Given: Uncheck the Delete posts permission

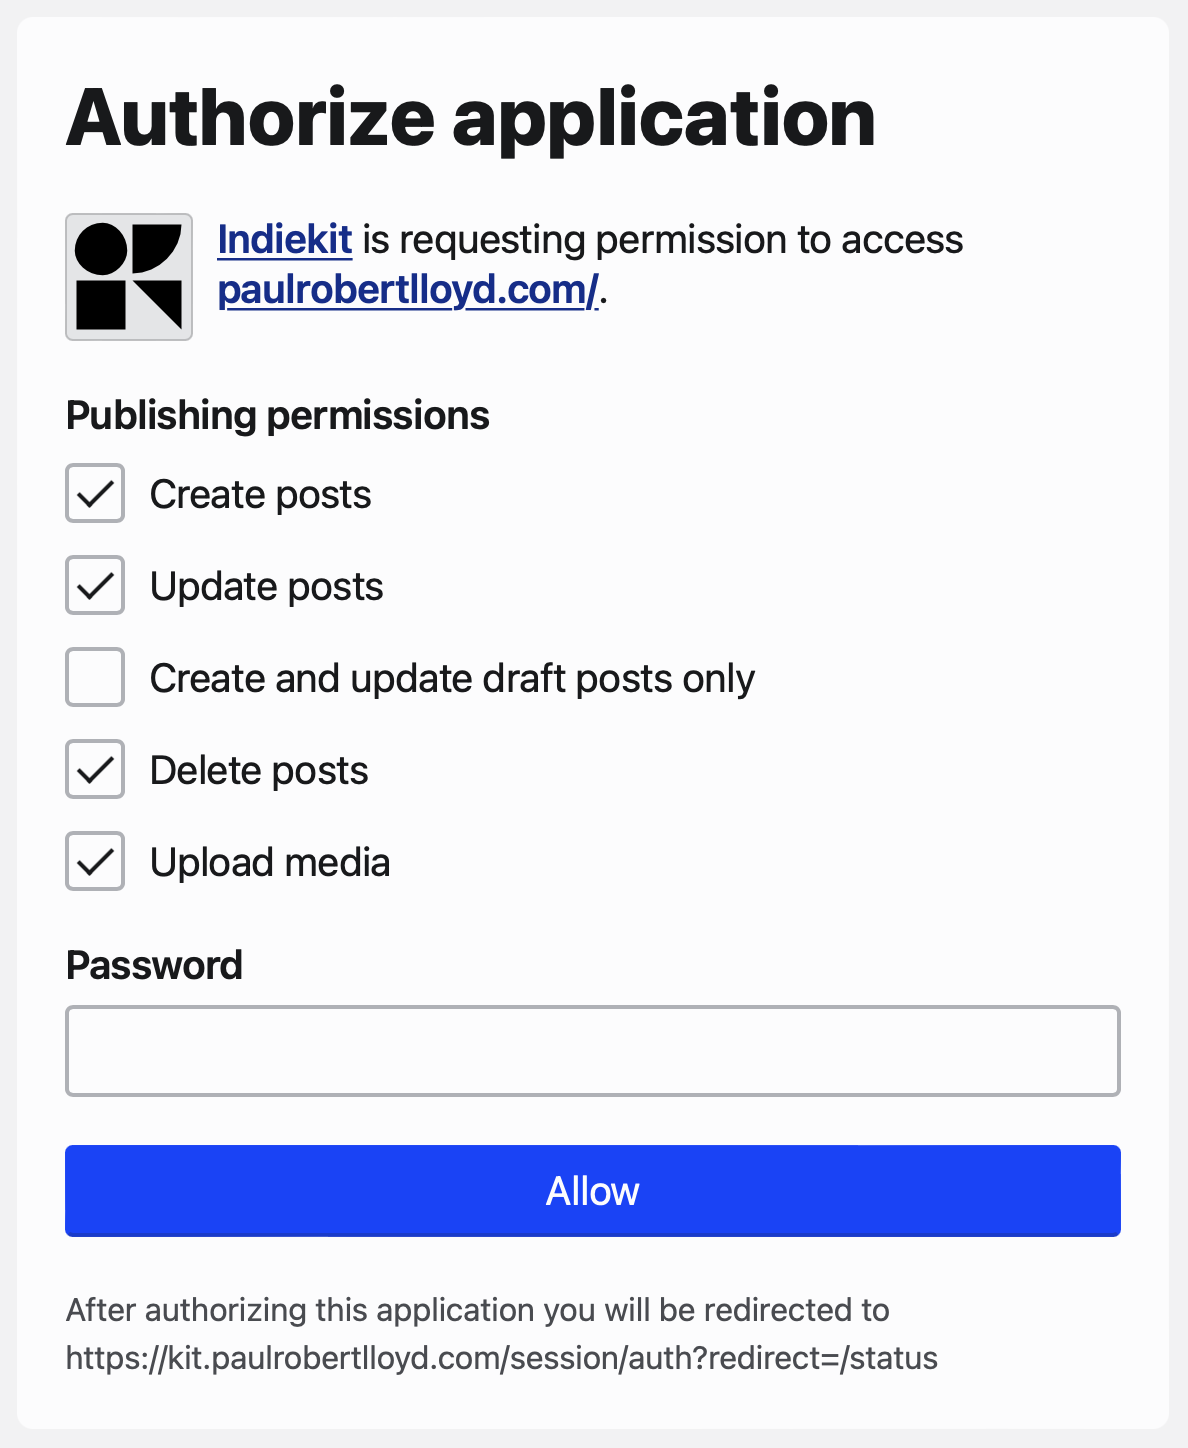Looking at the screenshot, I should coord(94,769).
